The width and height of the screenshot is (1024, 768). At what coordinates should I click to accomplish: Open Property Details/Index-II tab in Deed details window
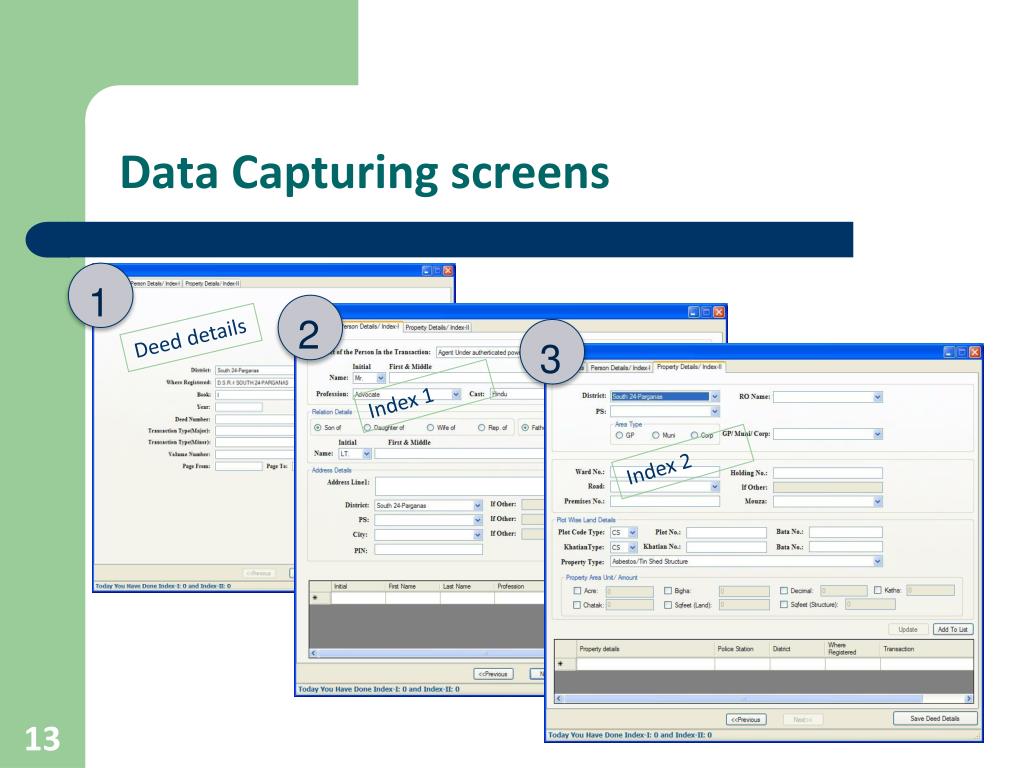point(212,283)
